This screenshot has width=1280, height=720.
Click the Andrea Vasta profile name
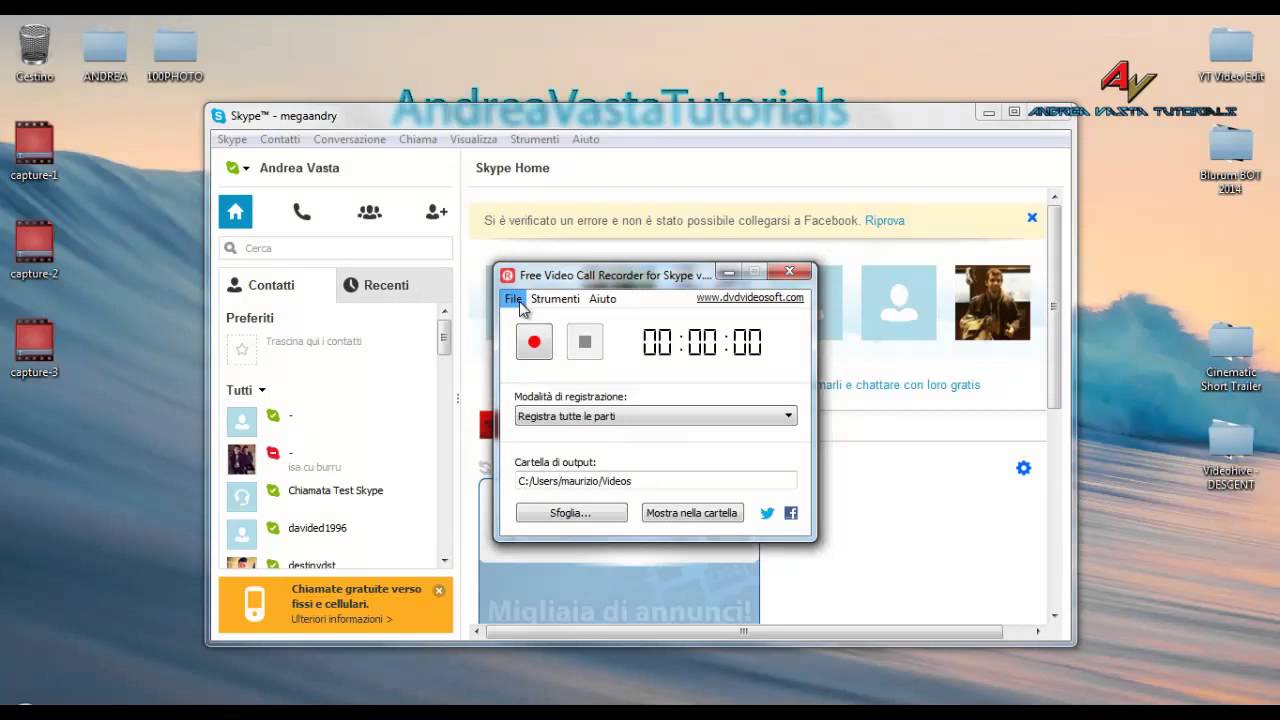point(299,168)
